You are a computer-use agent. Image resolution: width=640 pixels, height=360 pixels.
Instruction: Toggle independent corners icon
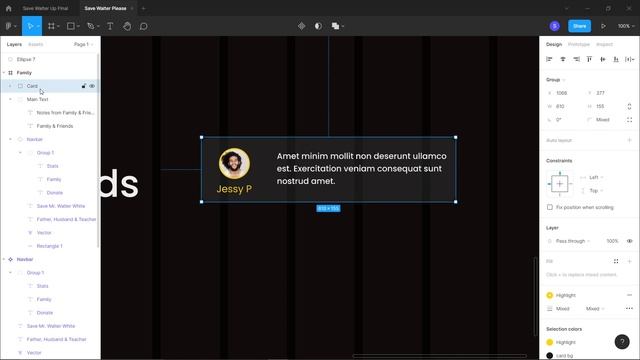629,120
